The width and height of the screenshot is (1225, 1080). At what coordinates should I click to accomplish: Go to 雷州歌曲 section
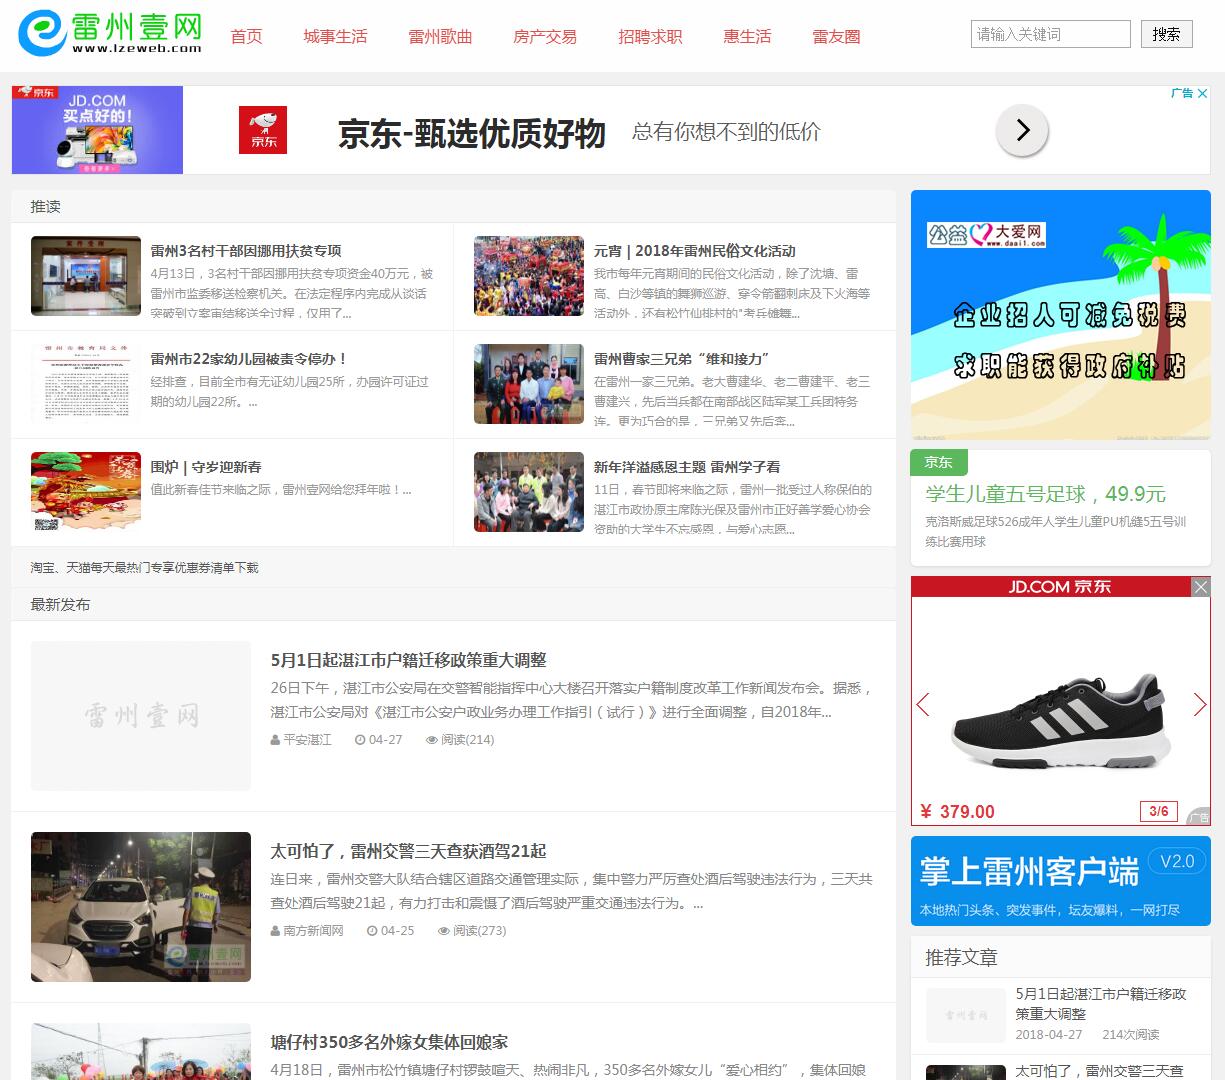click(x=440, y=37)
